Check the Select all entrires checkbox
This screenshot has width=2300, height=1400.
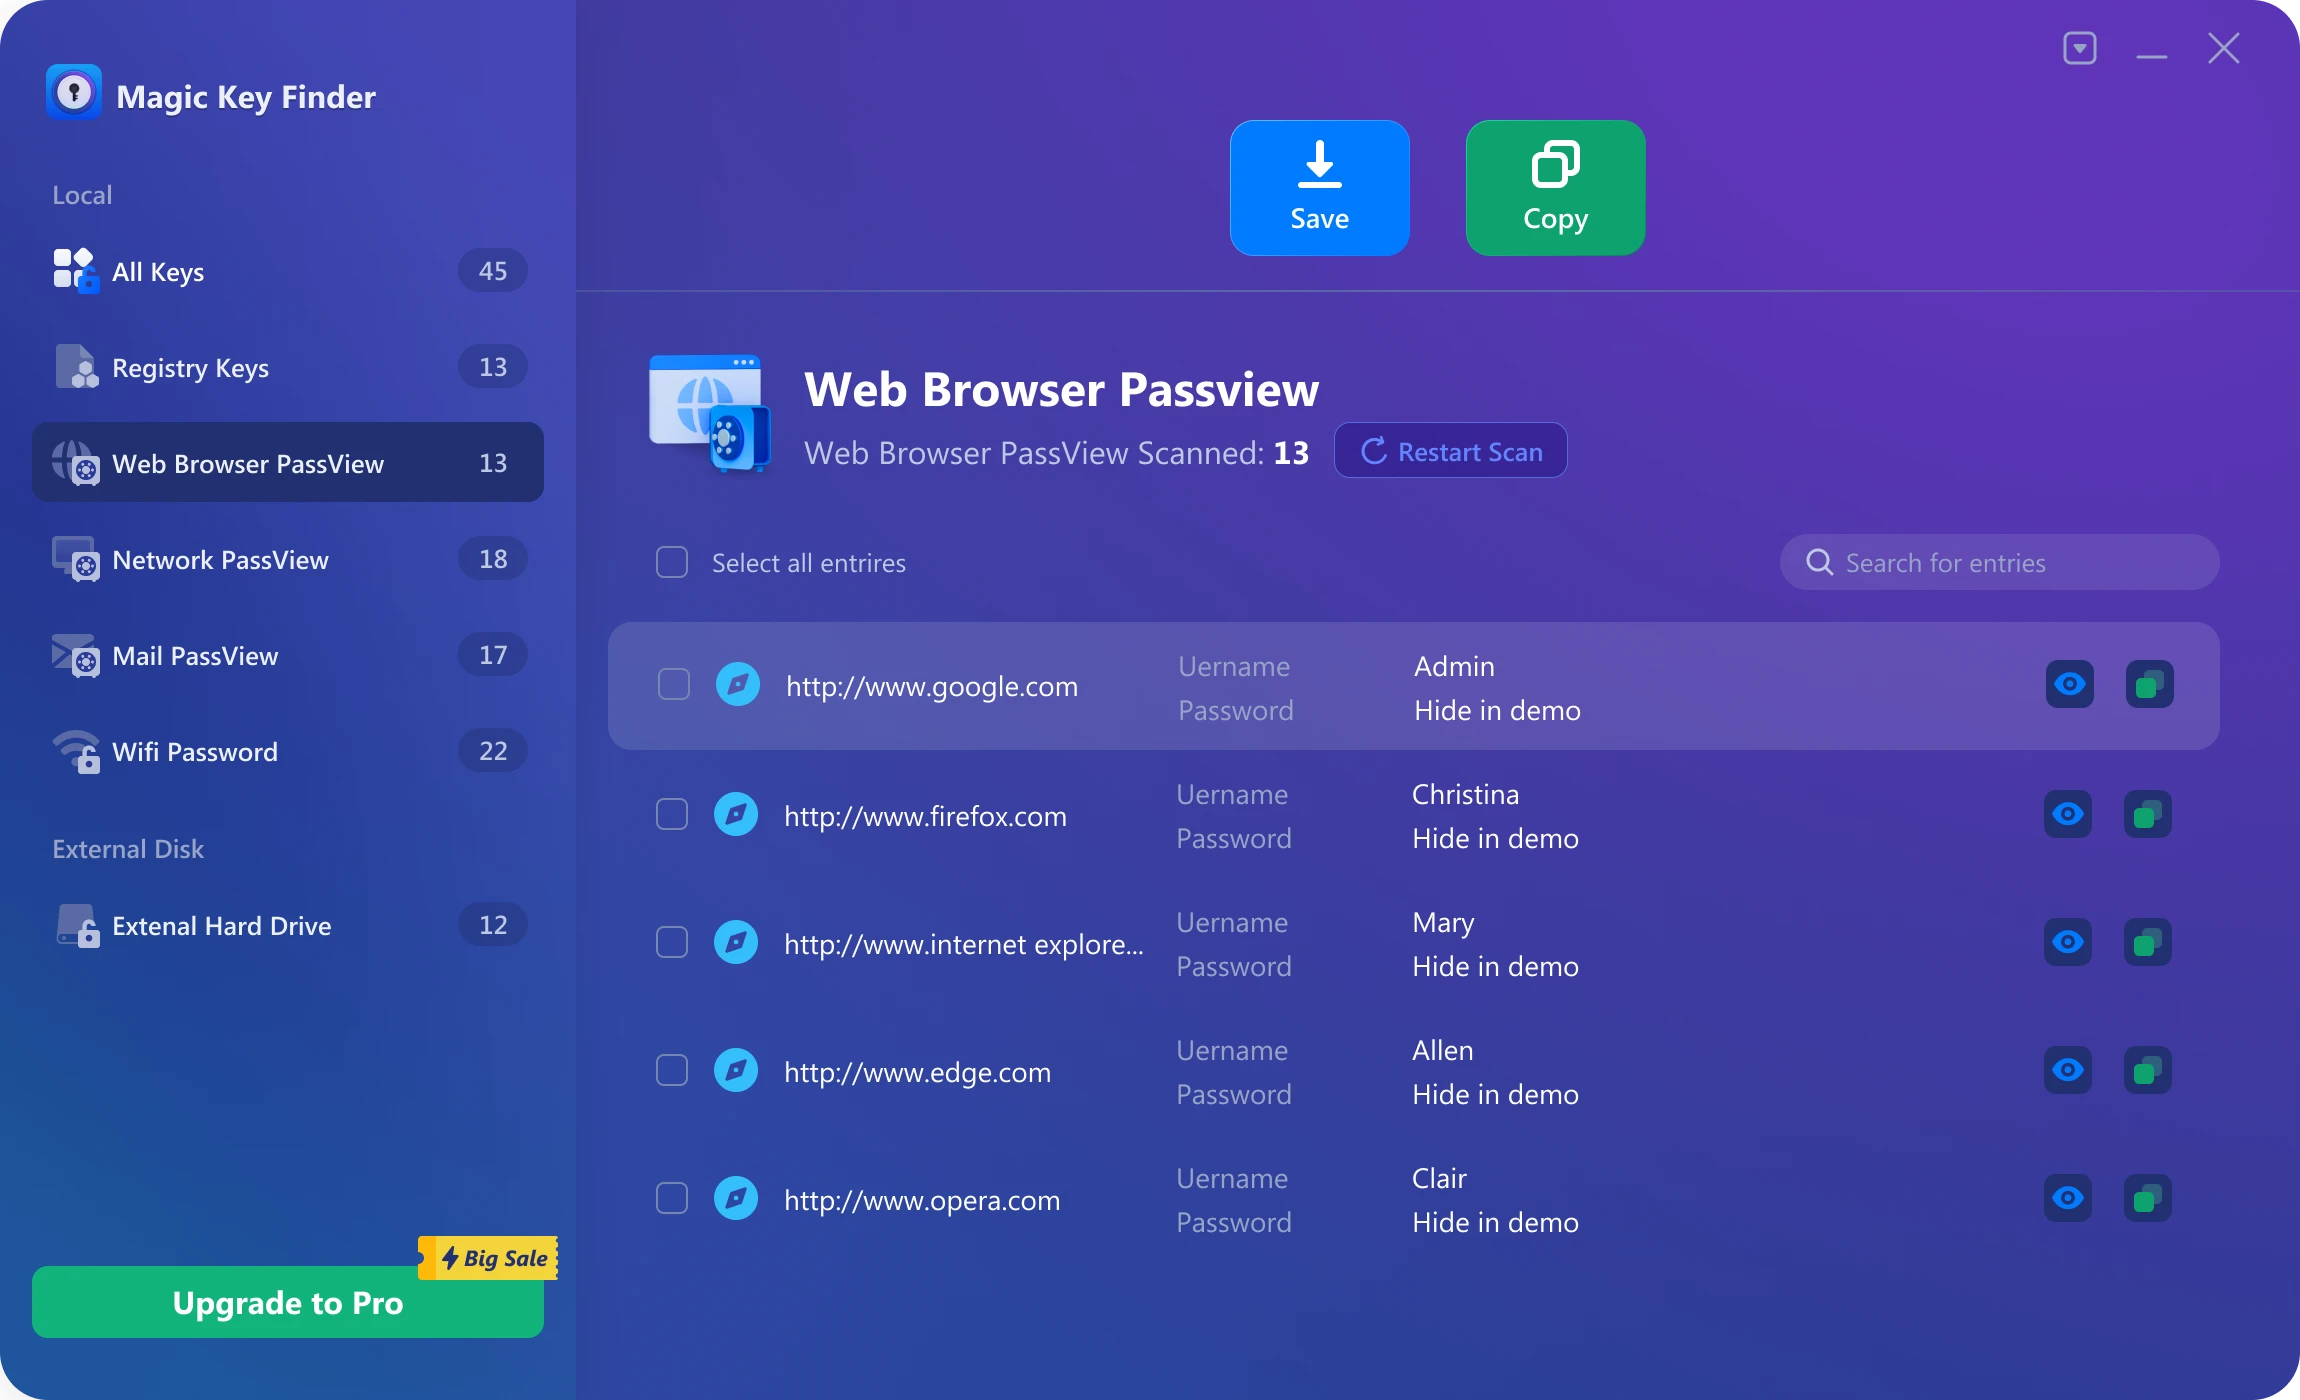pyautogui.click(x=671, y=562)
